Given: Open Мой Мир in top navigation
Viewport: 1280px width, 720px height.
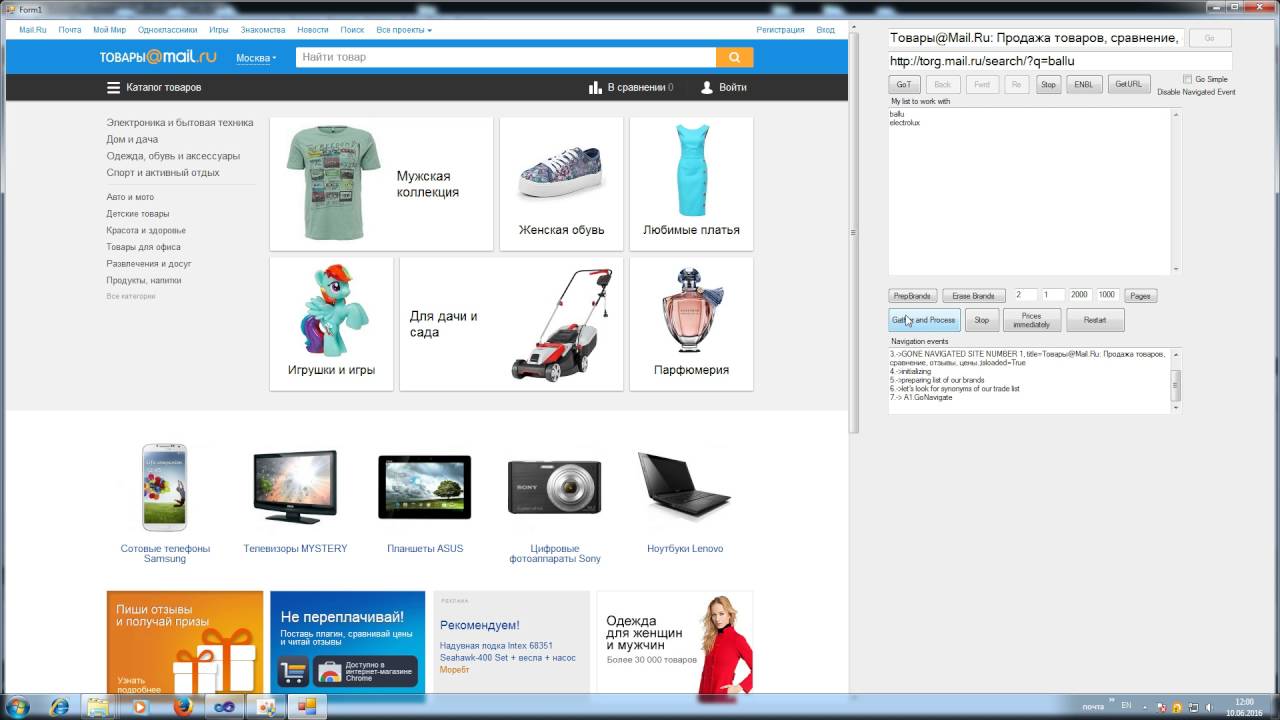Looking at the screenshot, I should [x=109, y=30].
